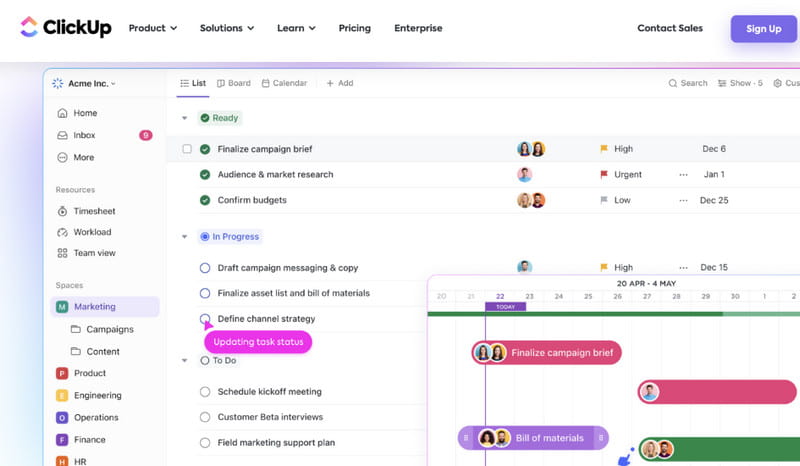
Task: Switch to the Calendar view tab
Action: [x=284, y=83]
